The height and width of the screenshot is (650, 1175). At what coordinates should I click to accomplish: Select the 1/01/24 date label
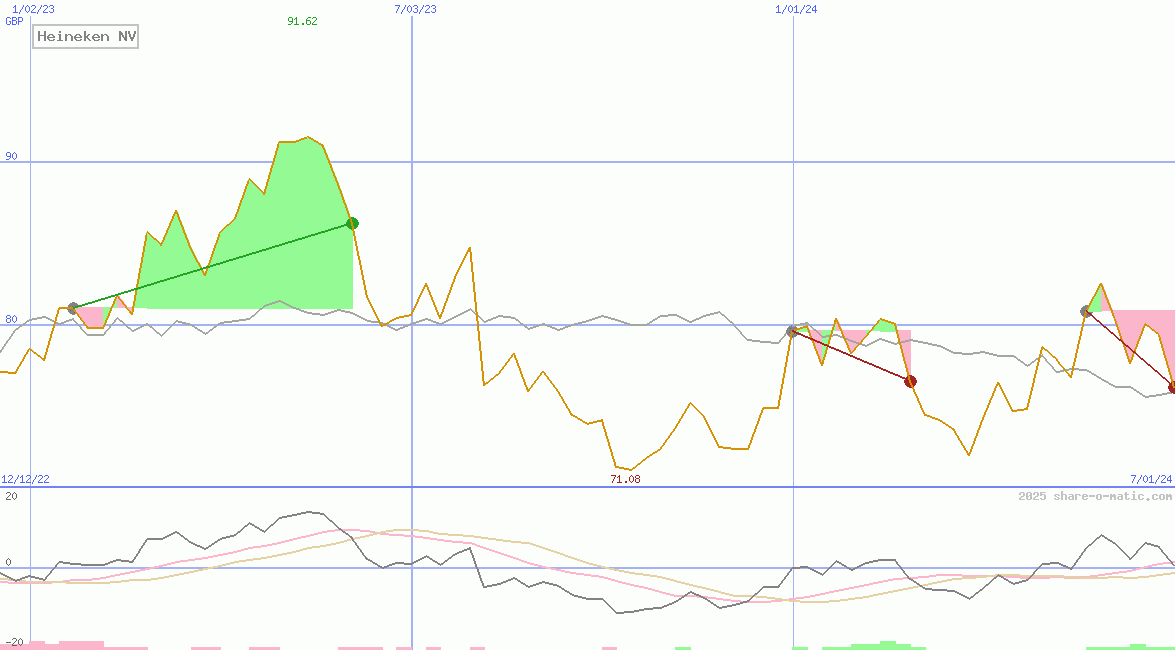[796, 9]
